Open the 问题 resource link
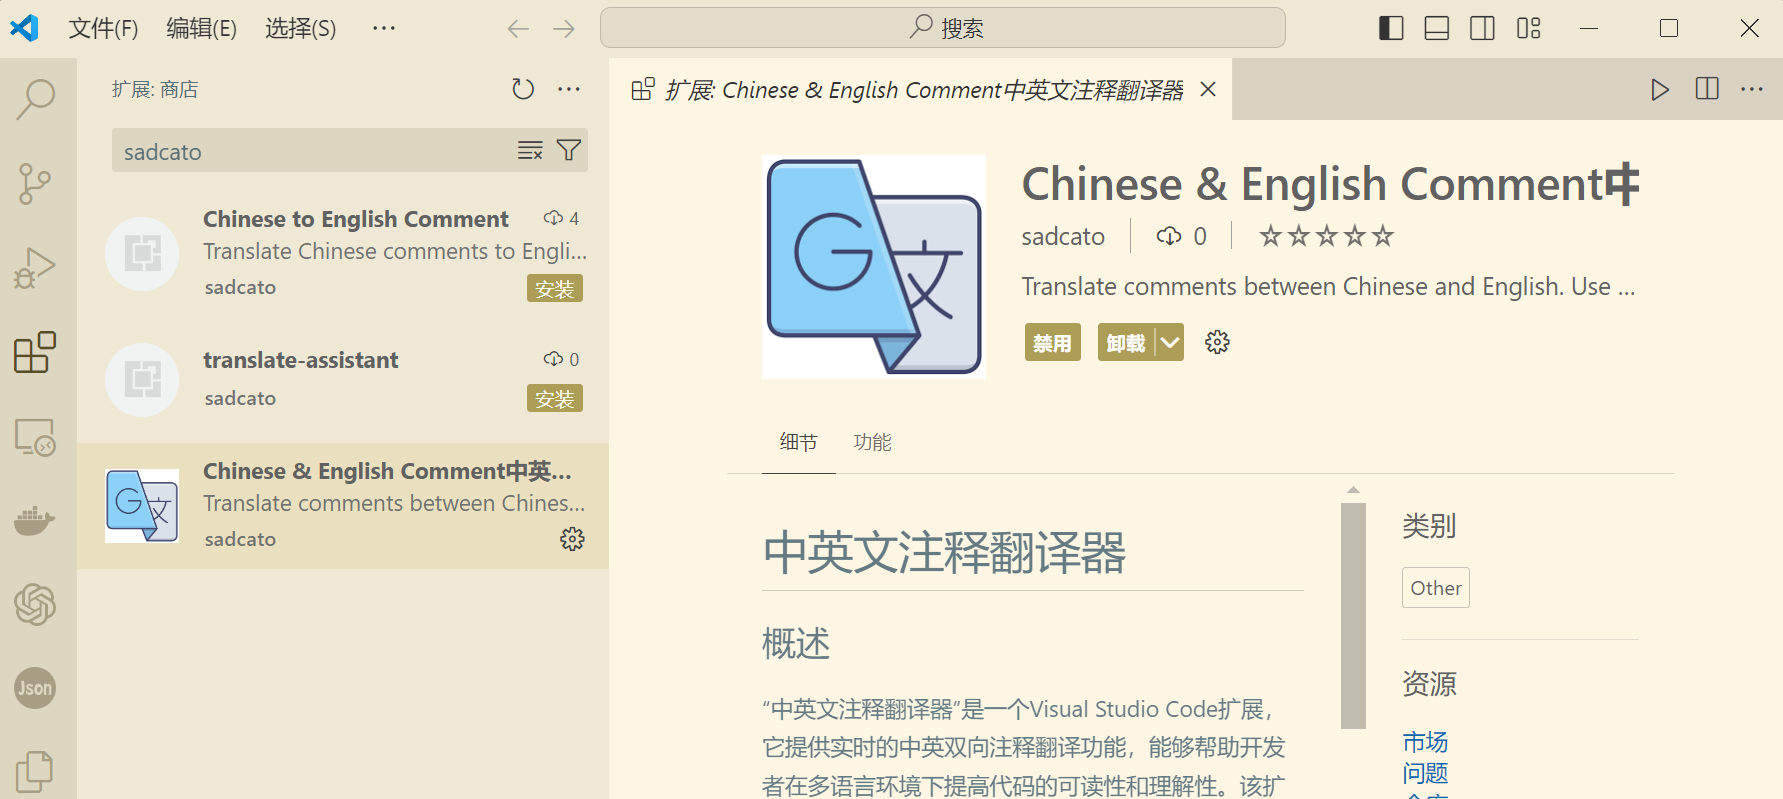The height and width of the screenshot is (799, 1783). point(1425,773)
